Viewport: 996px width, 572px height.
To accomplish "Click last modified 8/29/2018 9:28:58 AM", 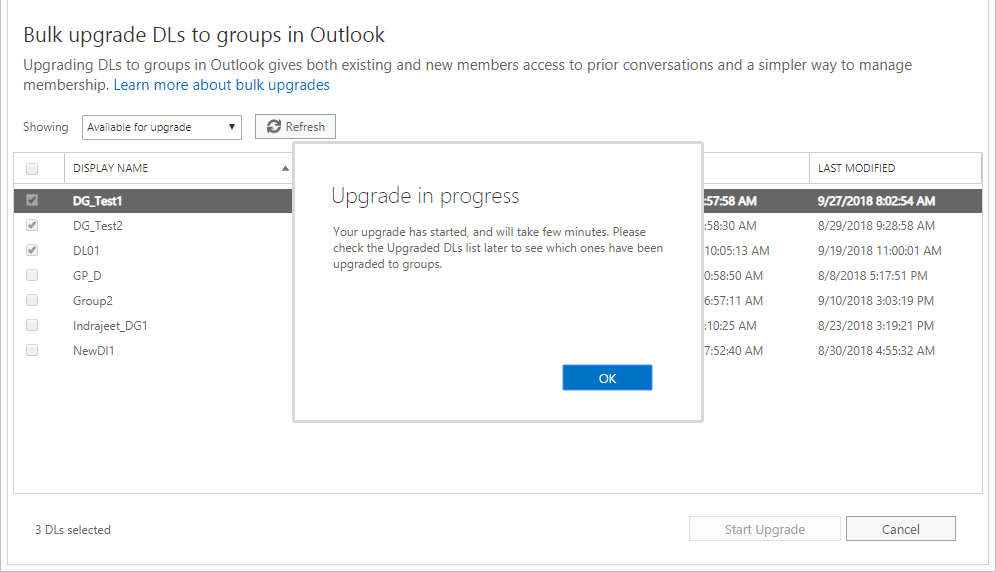I will [x=876, y=226].
